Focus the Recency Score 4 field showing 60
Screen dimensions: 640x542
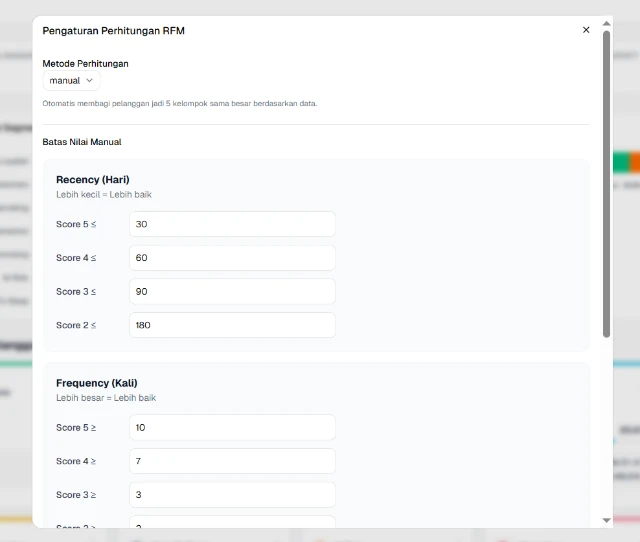click(232, 258)
